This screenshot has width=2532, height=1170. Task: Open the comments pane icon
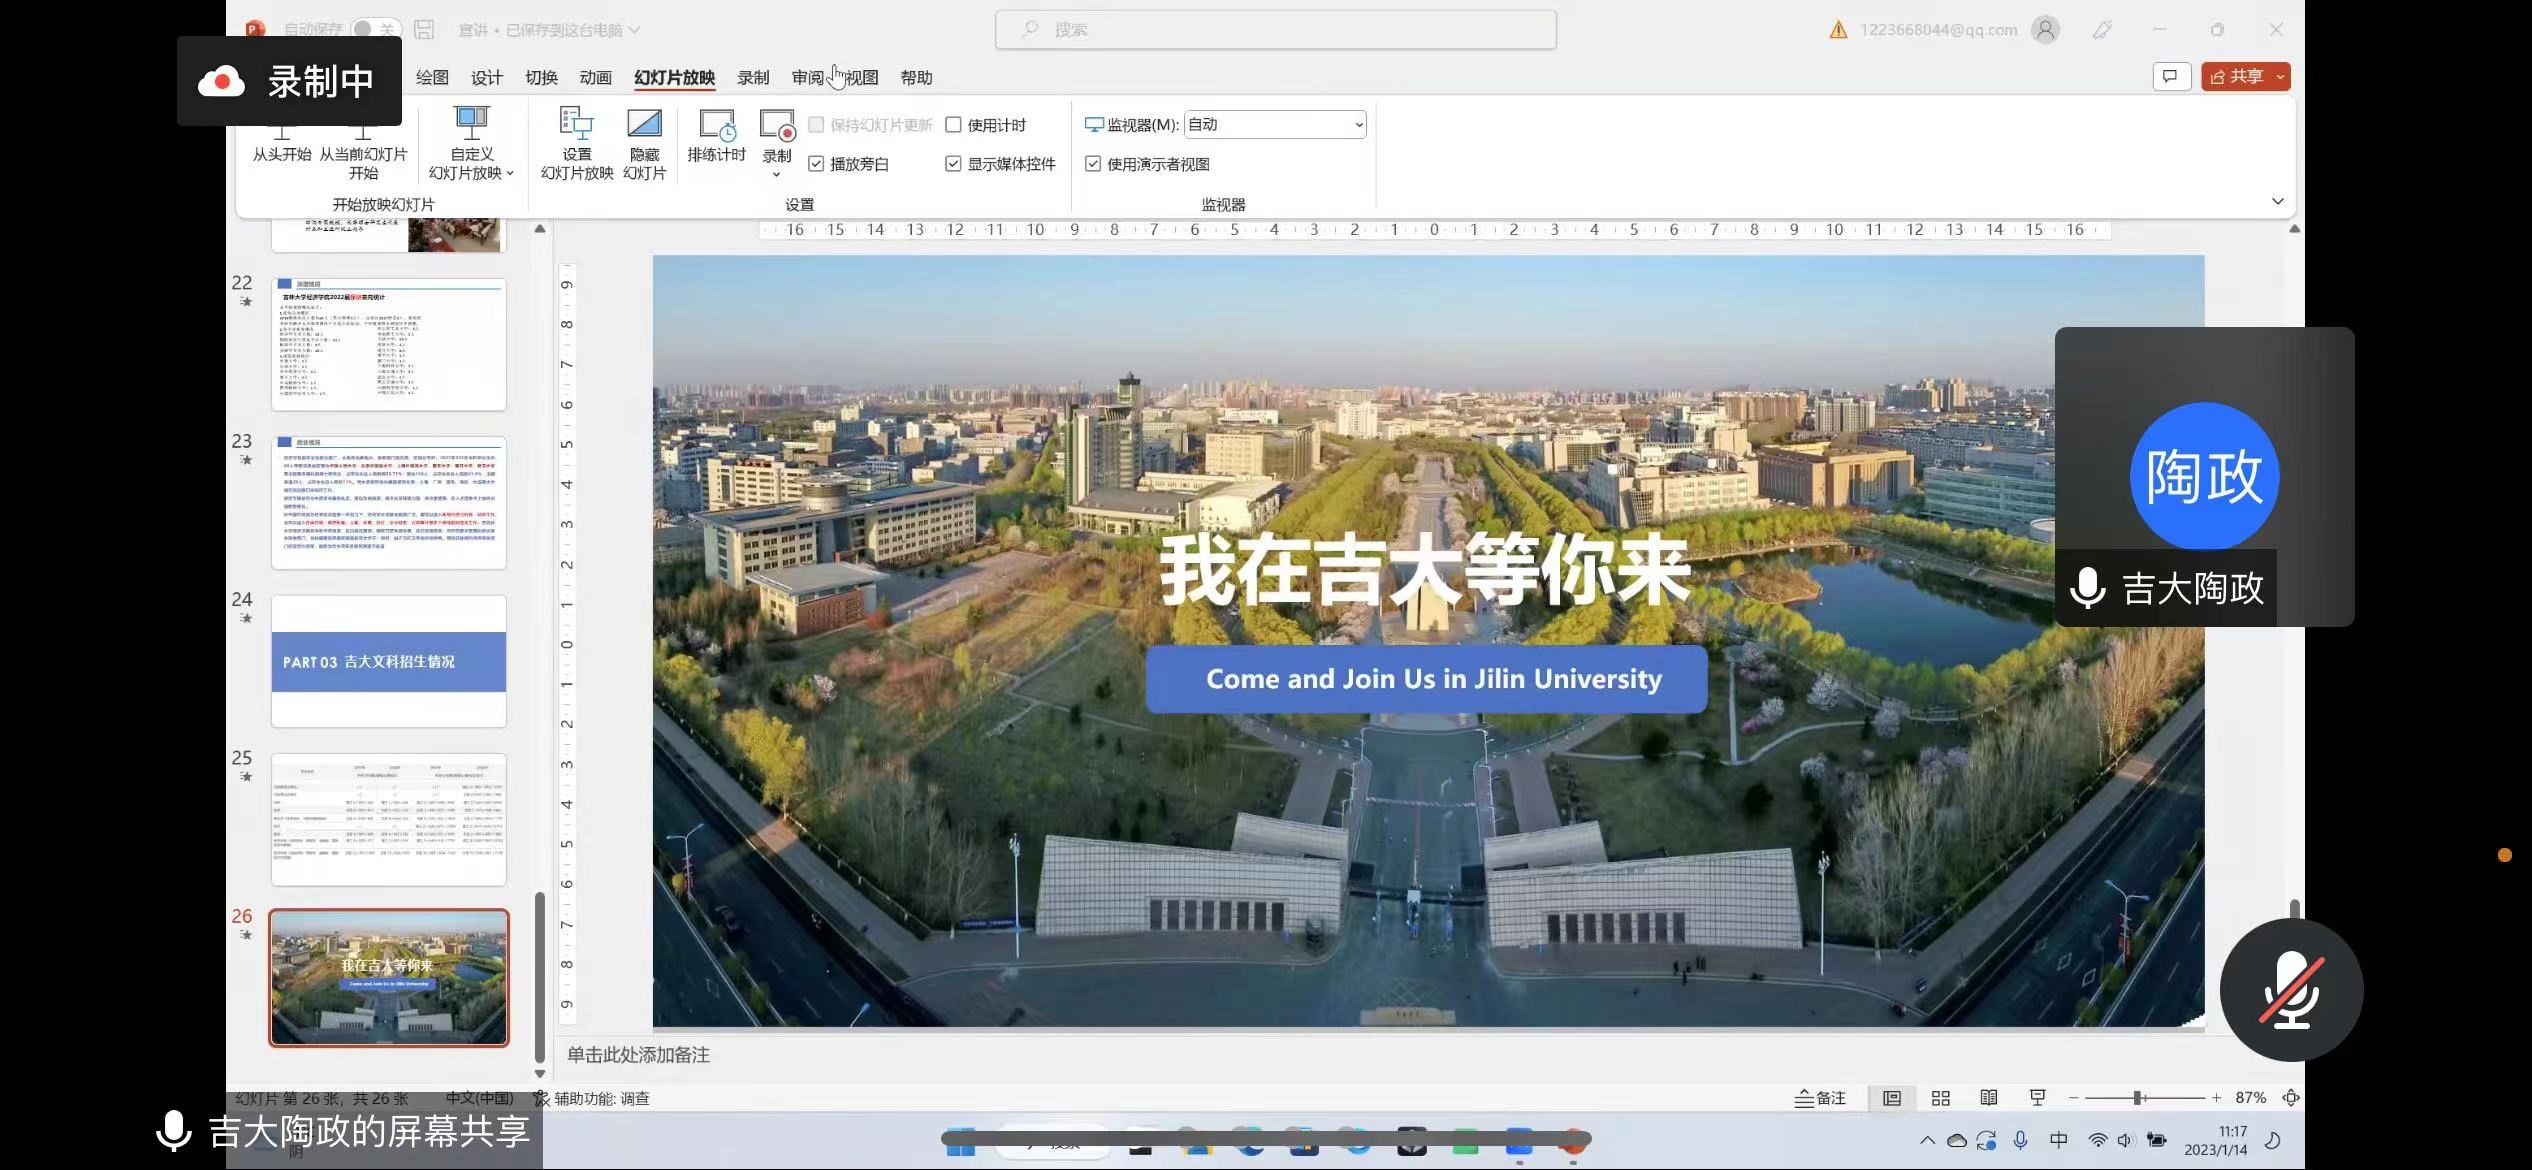[2171, 77]
